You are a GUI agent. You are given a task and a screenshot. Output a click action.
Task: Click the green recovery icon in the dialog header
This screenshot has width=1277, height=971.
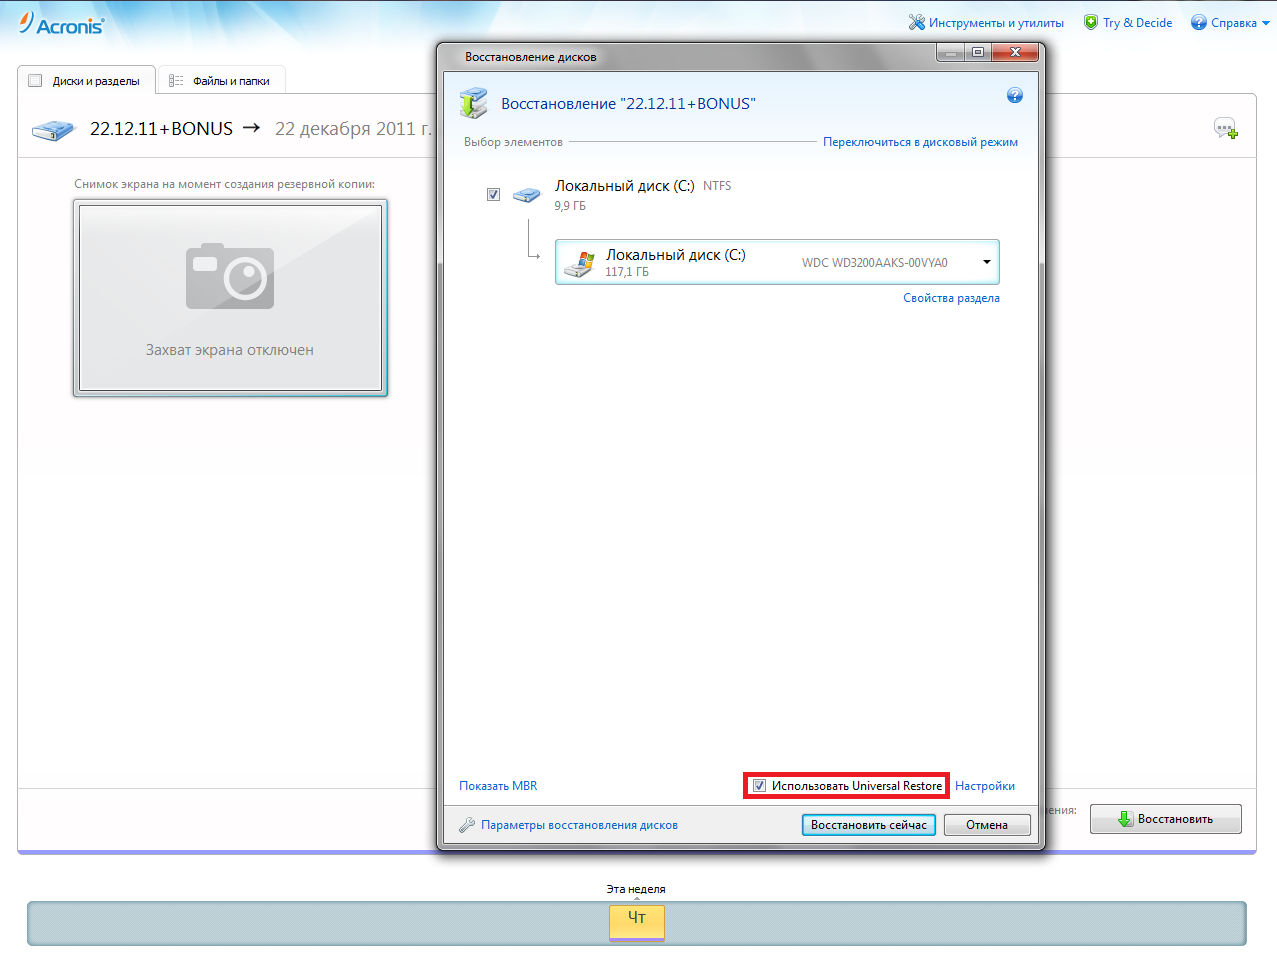[x=474, y=103]
